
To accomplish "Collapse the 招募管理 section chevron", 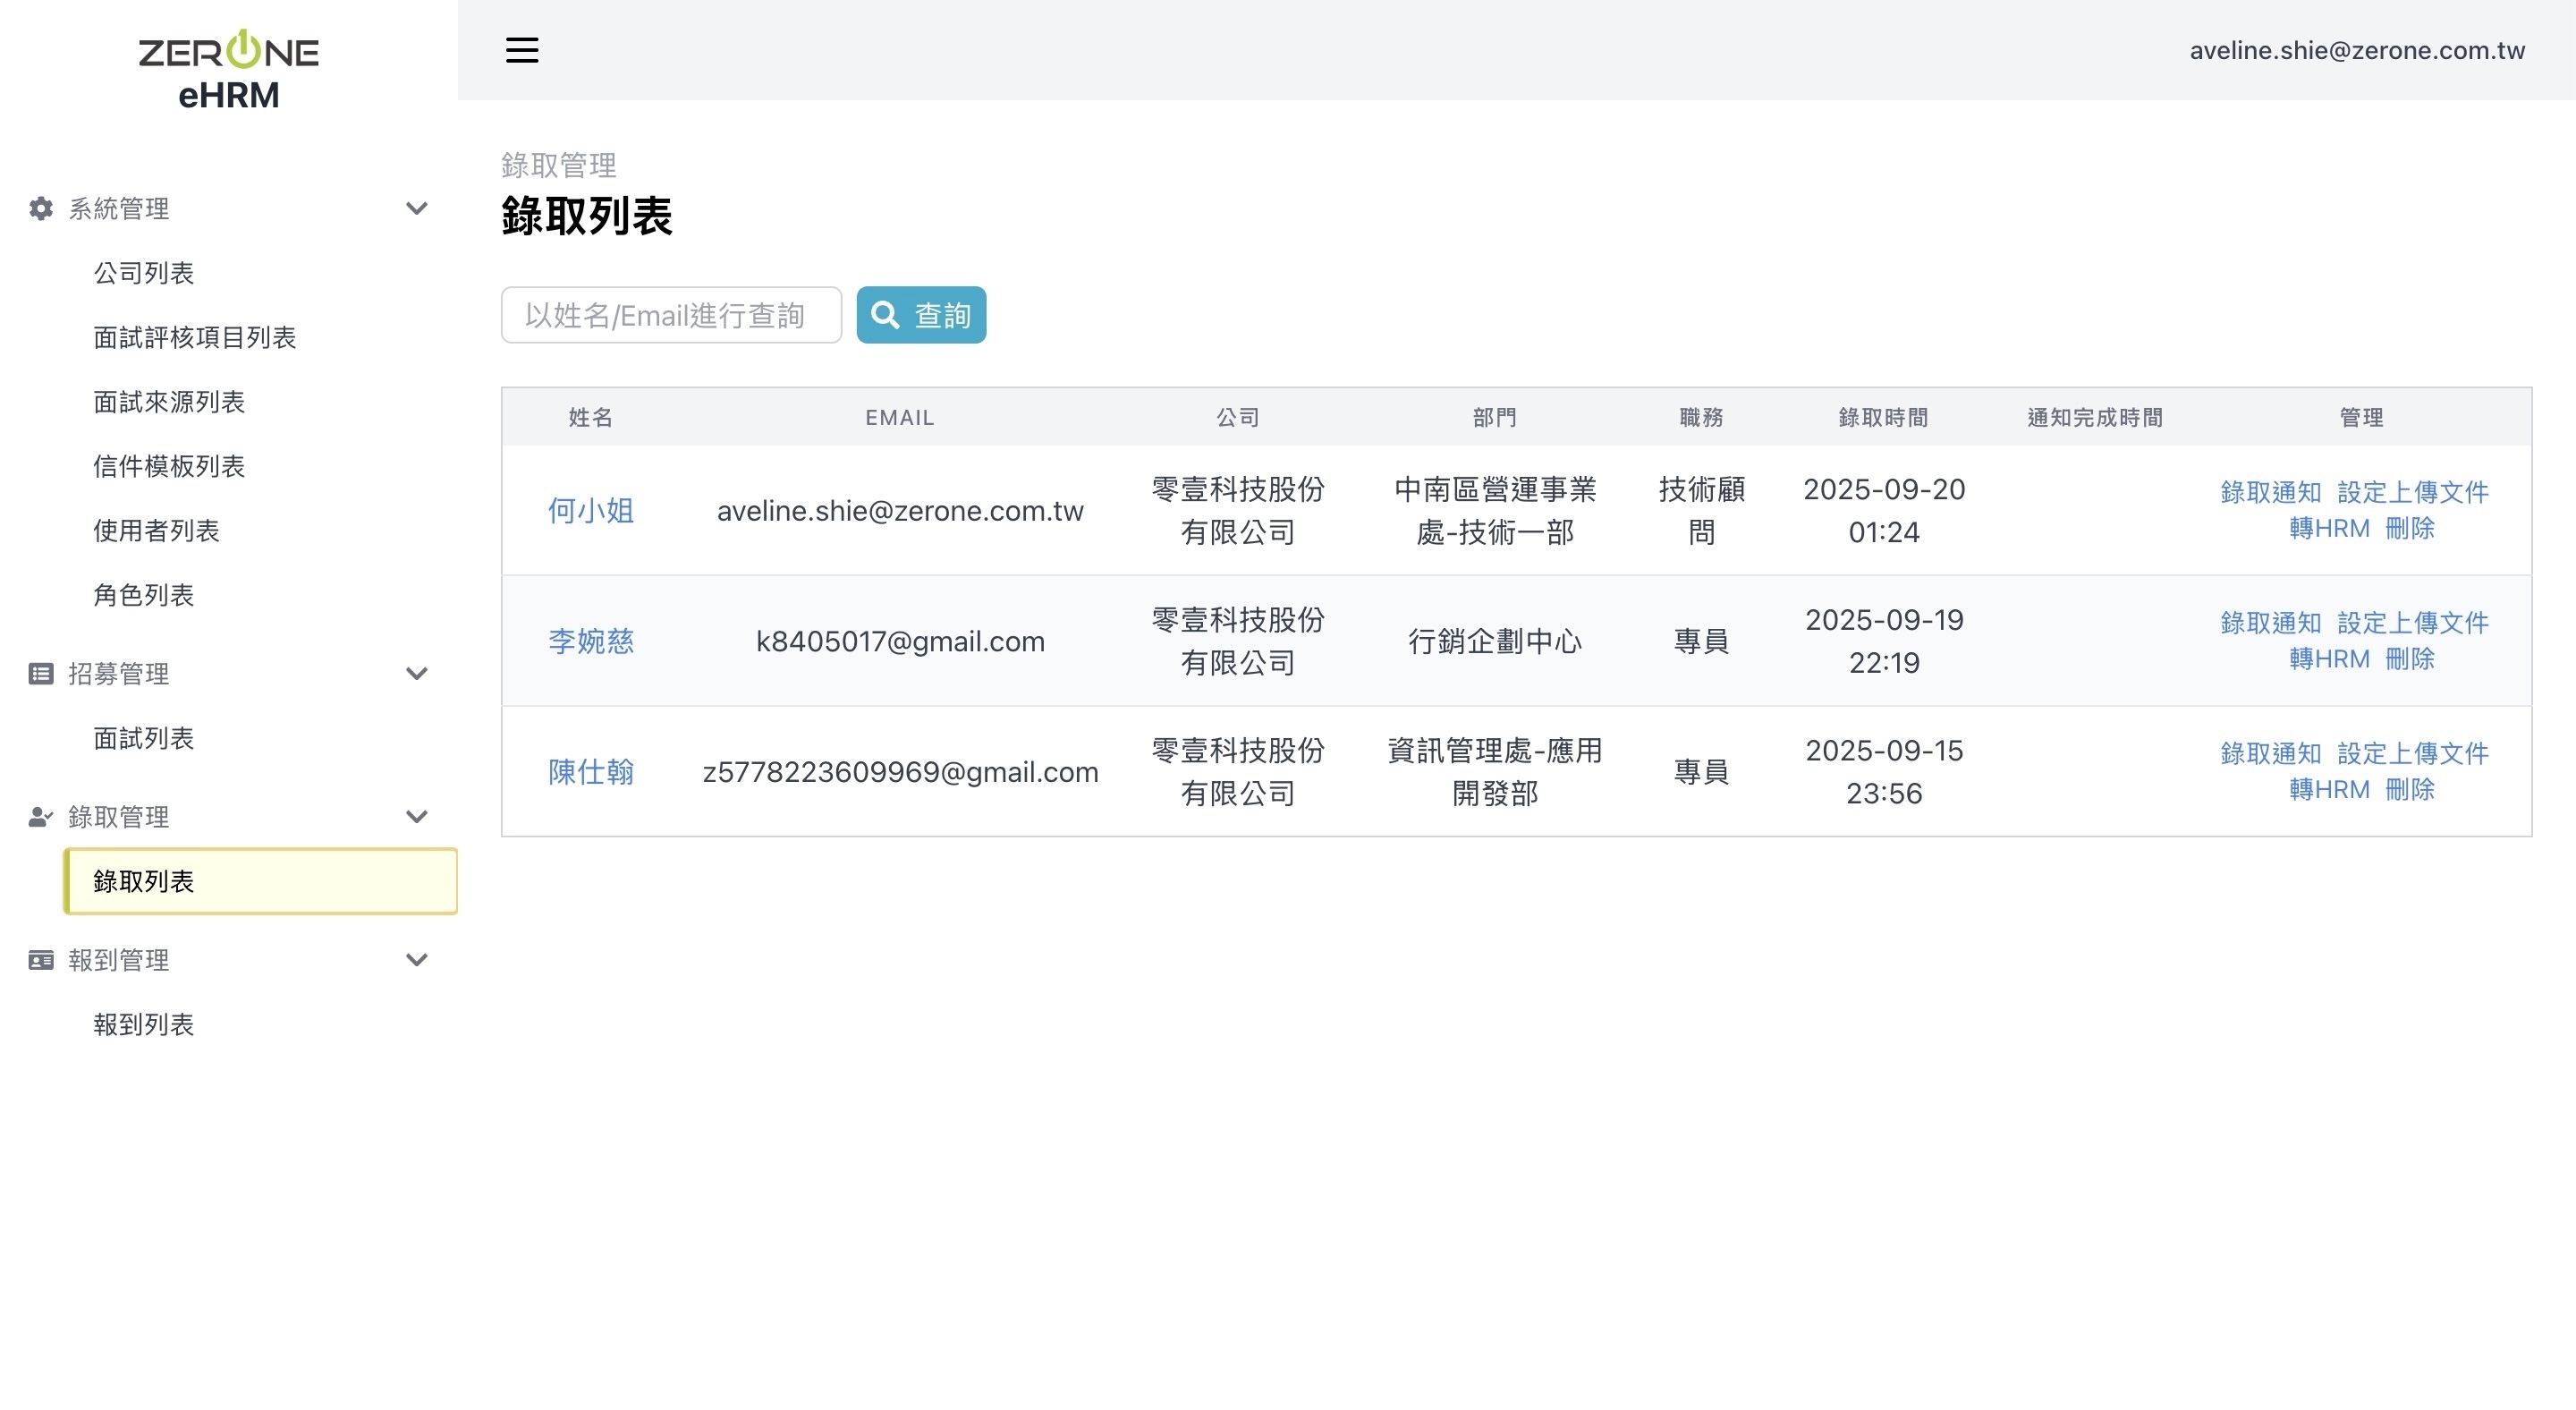I will 417,673.
